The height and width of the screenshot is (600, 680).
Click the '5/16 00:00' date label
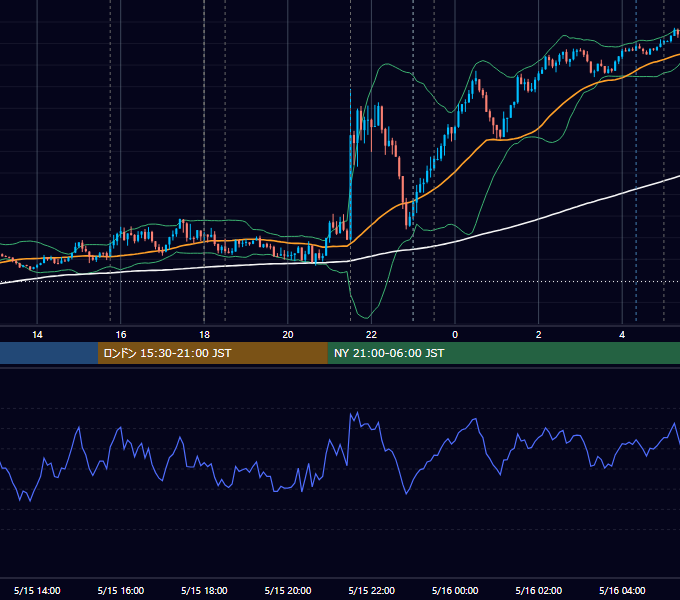pyautogui.click(x=455, y=590)
